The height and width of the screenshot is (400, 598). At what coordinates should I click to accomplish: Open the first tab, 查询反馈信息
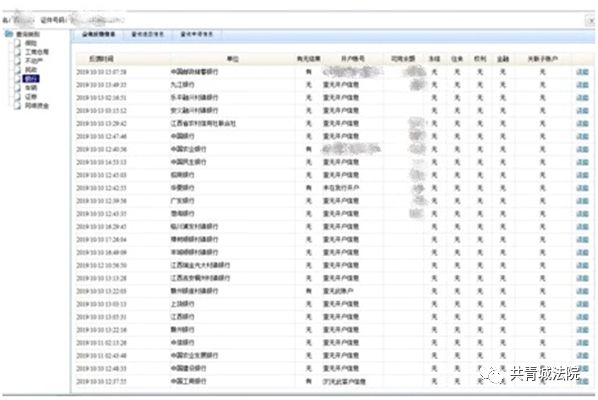98,34
